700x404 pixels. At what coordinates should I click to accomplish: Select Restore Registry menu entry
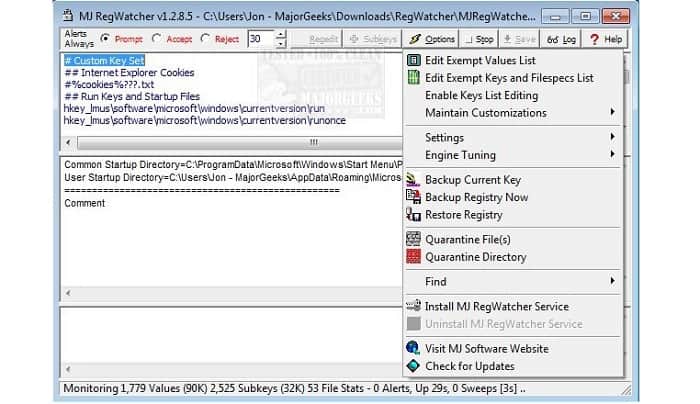(x=513, y=215)
